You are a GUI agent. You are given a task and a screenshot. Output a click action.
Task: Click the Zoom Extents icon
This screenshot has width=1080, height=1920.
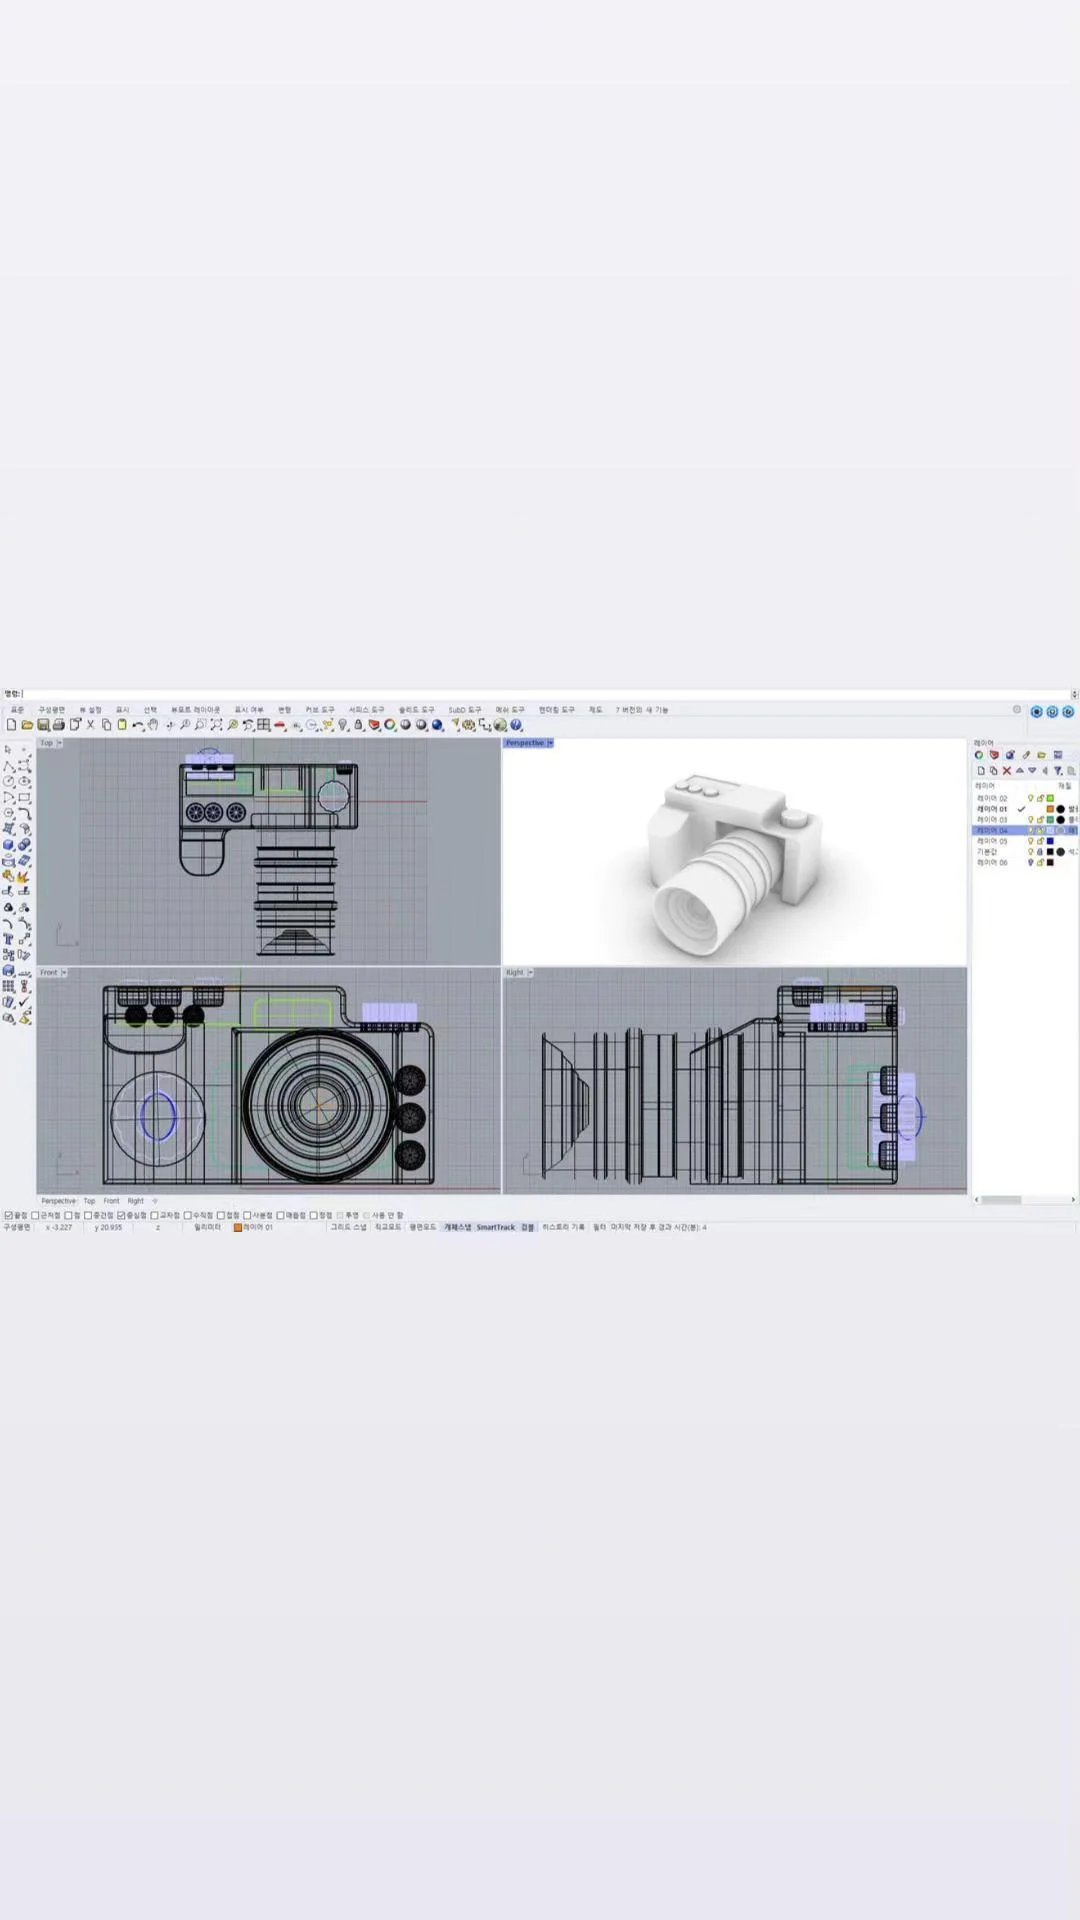tap(216, 725)
